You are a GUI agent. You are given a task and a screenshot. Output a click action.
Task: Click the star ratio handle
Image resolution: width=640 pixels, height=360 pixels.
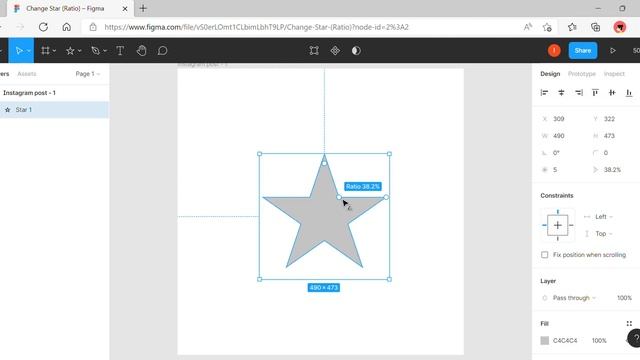339,197
